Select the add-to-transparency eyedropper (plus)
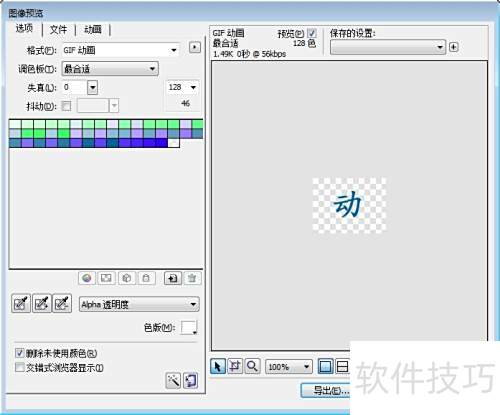Image resolution: width=500 pixels, height=415 pixels. pyautogui.click(x=42, y=303)
